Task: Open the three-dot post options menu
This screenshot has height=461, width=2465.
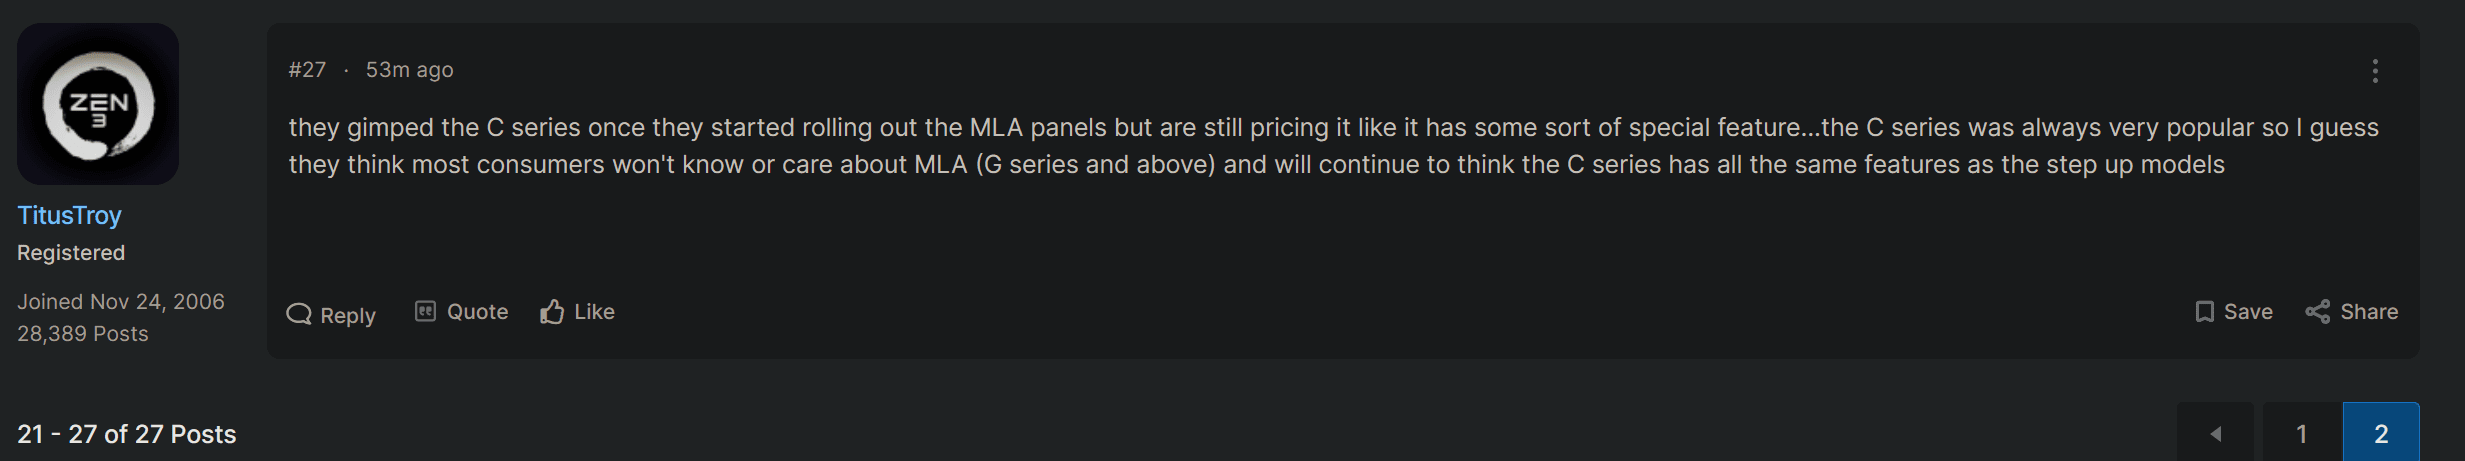Action: 2375,70
